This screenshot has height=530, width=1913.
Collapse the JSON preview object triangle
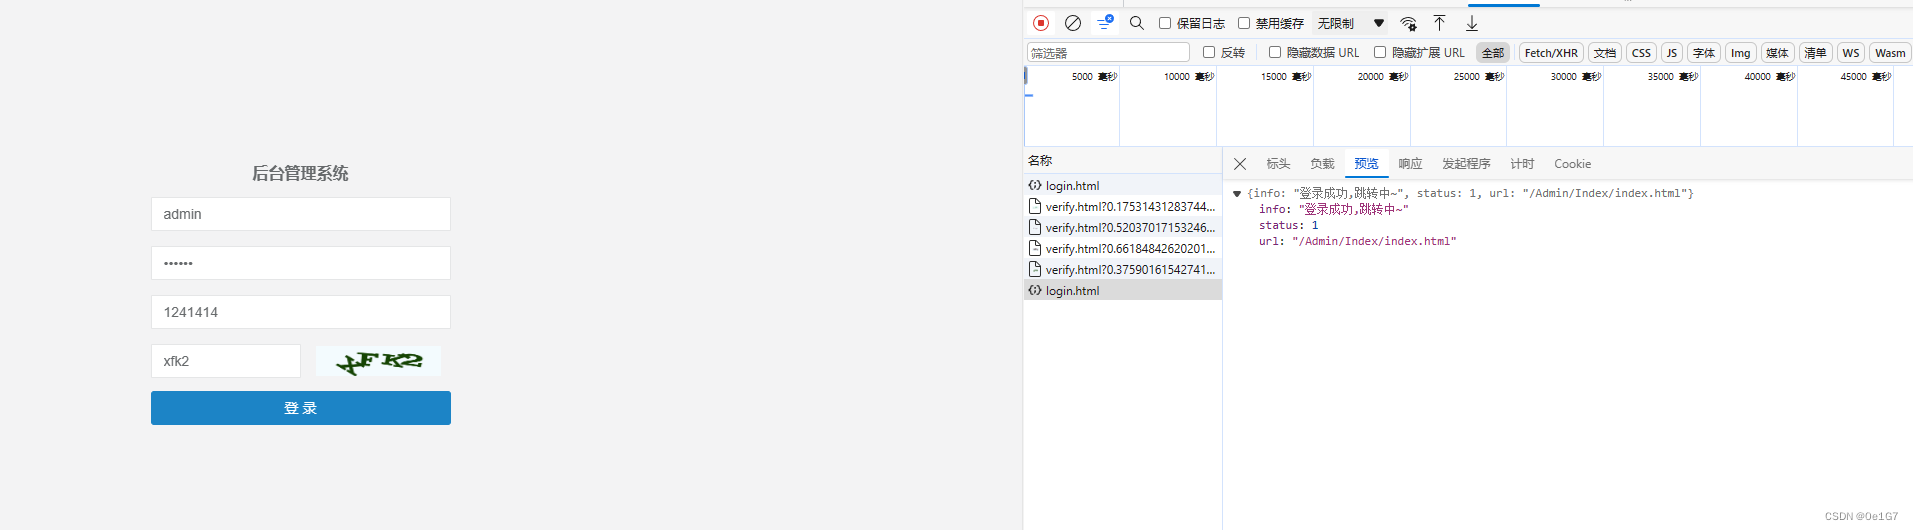(x=1237, y=194)
